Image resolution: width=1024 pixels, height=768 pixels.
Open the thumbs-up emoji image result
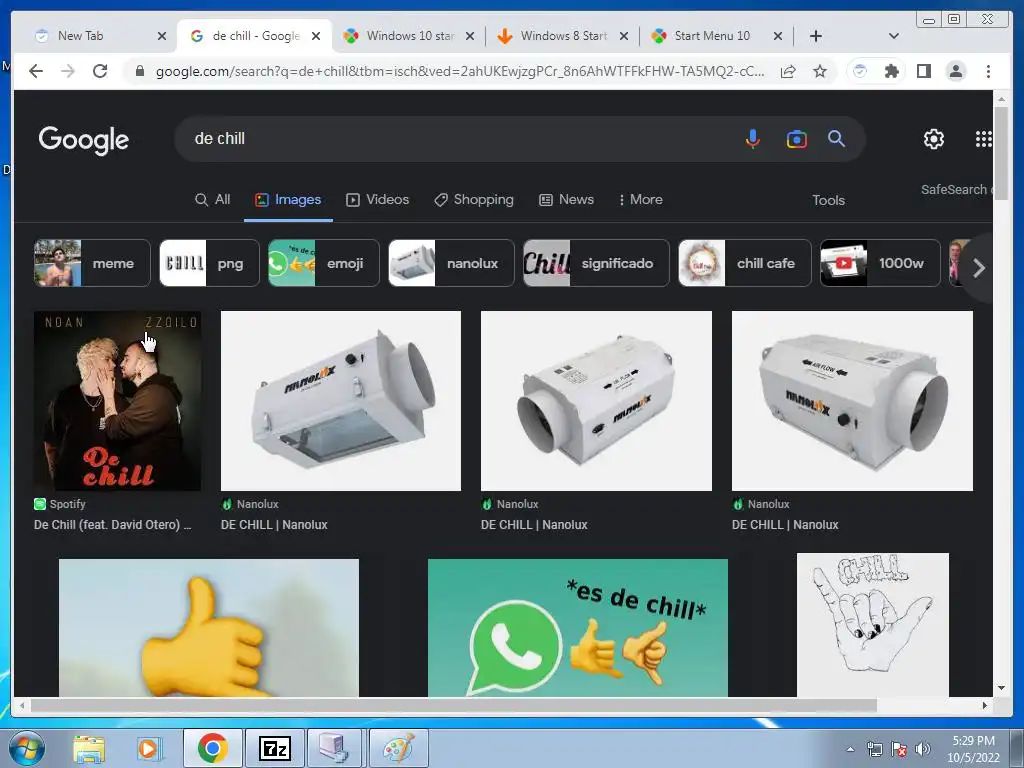click(209, 628)
